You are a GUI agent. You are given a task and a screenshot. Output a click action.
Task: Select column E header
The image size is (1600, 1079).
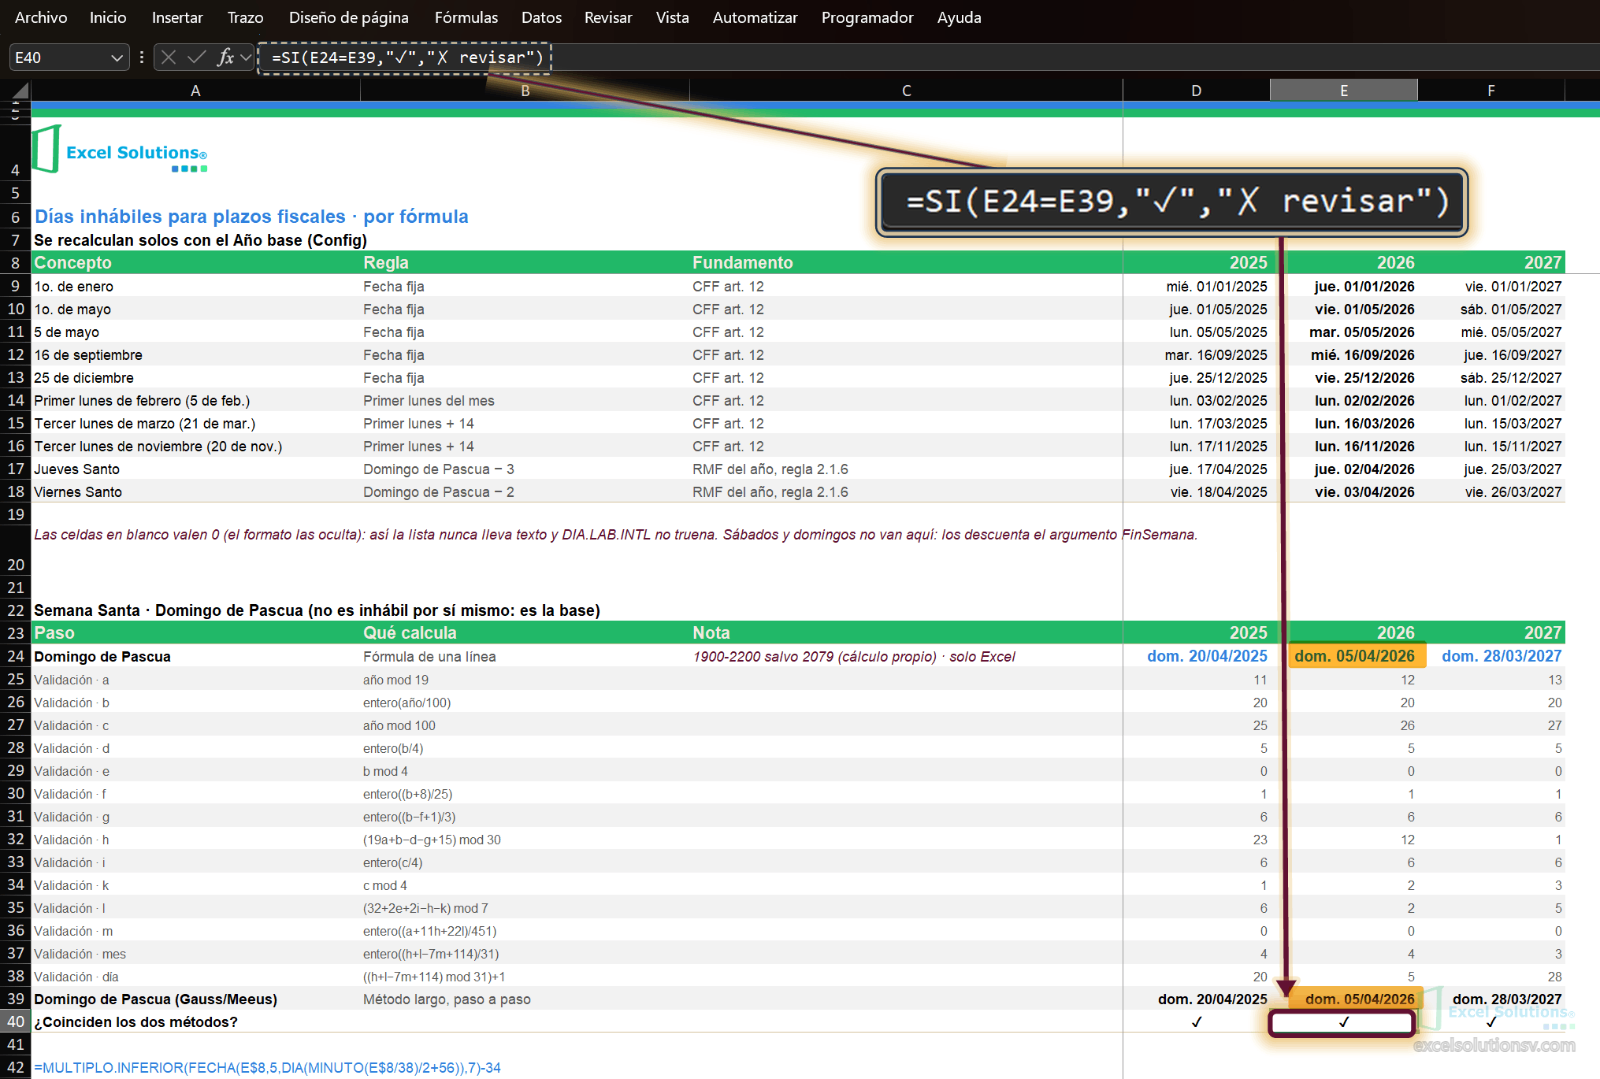pyautogui.click(x=1344, y=91)
